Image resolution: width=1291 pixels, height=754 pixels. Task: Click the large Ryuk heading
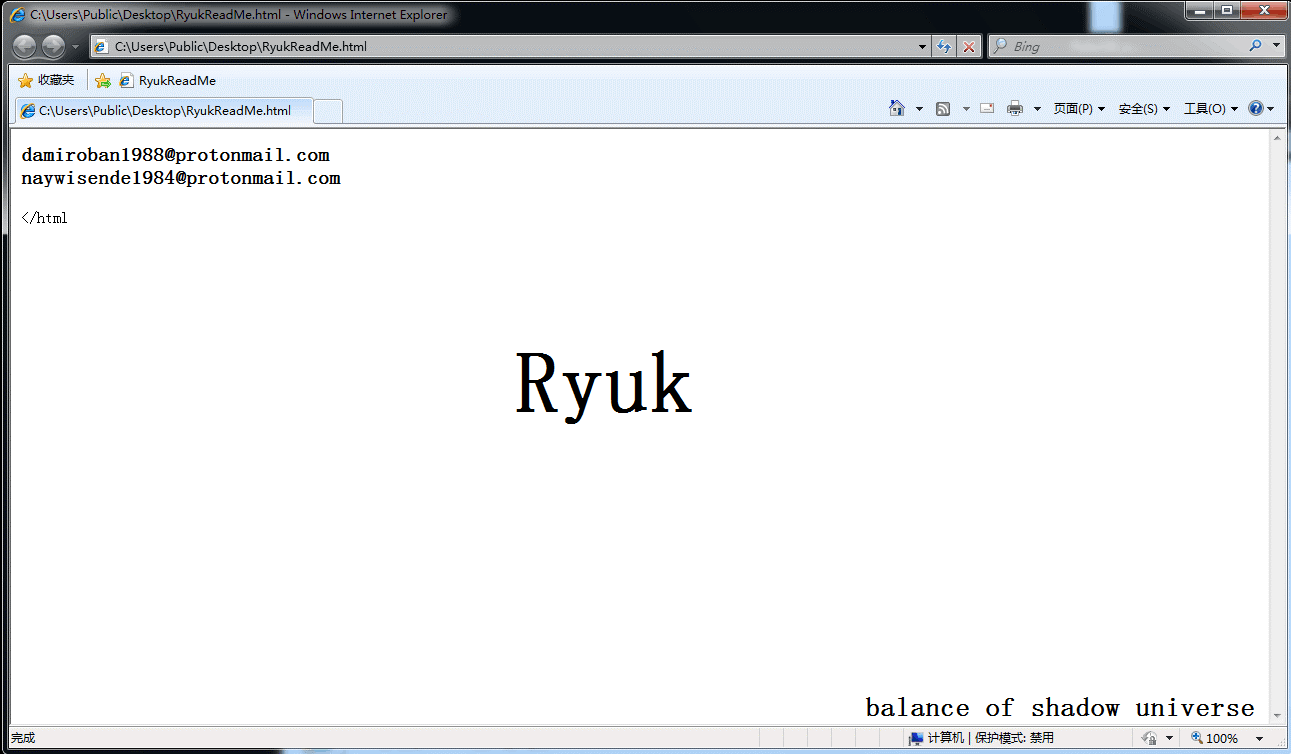(x=603, y=385)
